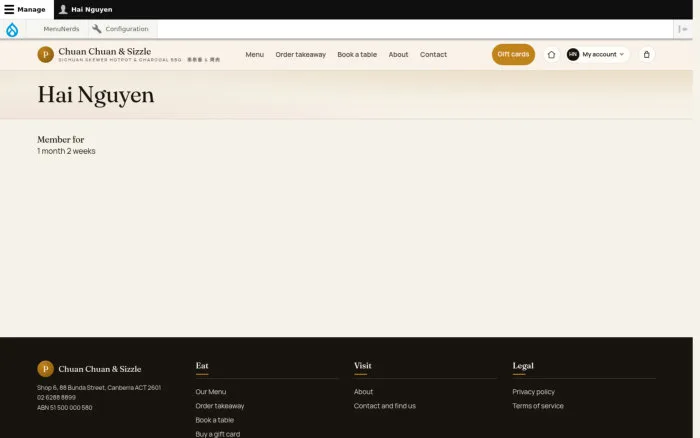Click the Shop 6, 88 Bunda Street address text
Screen dimensions: 700x438
click(x=99, y=388)
